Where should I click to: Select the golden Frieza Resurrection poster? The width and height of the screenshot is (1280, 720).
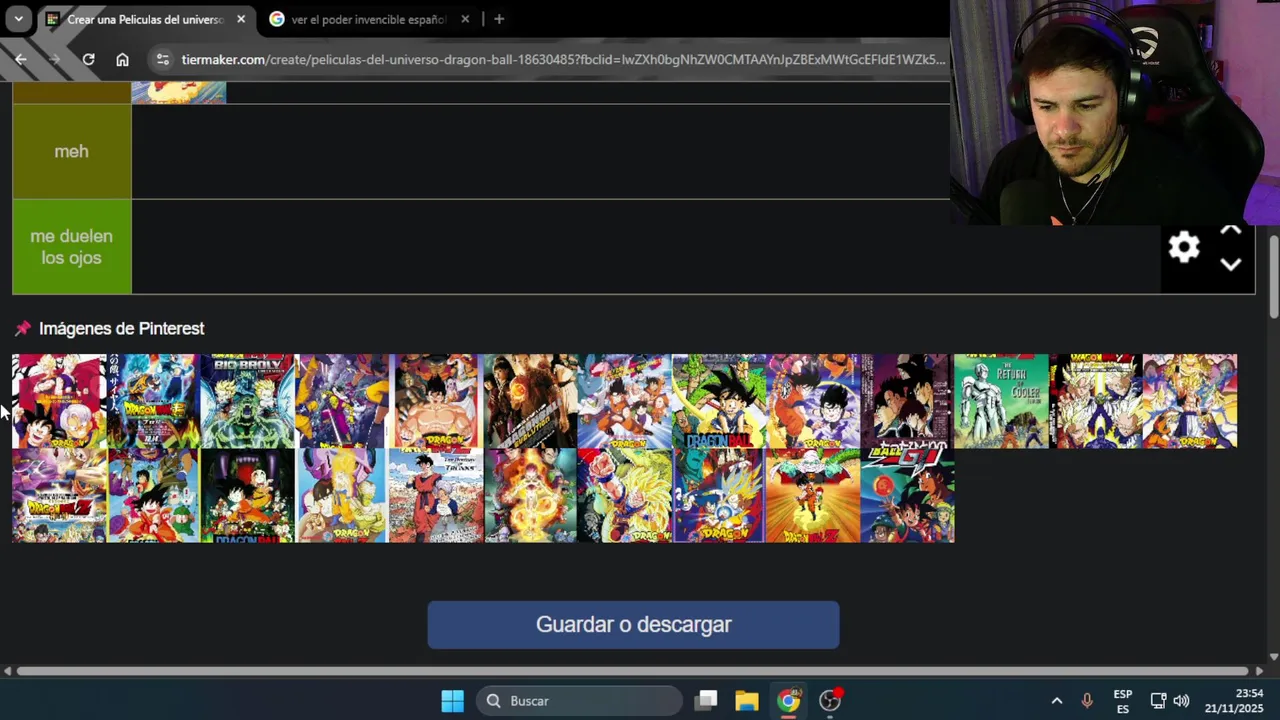[530, 495]
